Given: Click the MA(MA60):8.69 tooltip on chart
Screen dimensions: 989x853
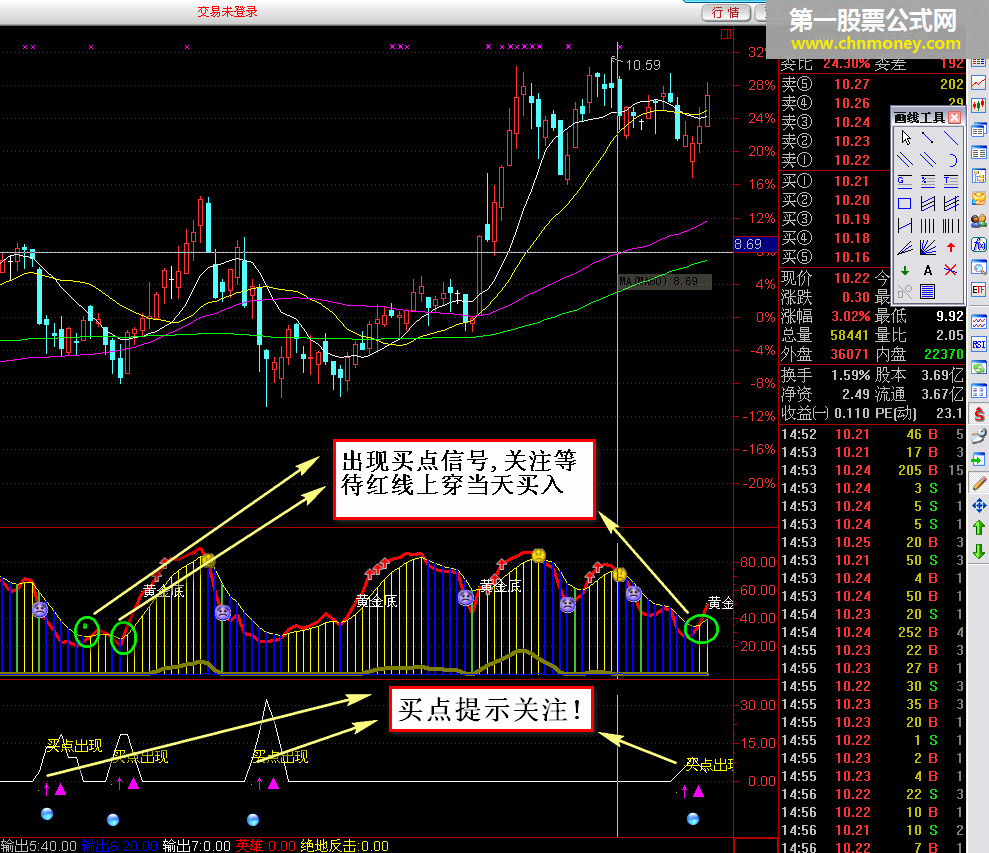Looking at the screenshot, I should 664,281.
